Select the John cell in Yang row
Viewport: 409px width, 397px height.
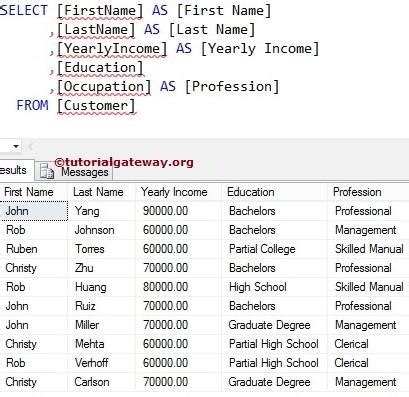point(34,211)
